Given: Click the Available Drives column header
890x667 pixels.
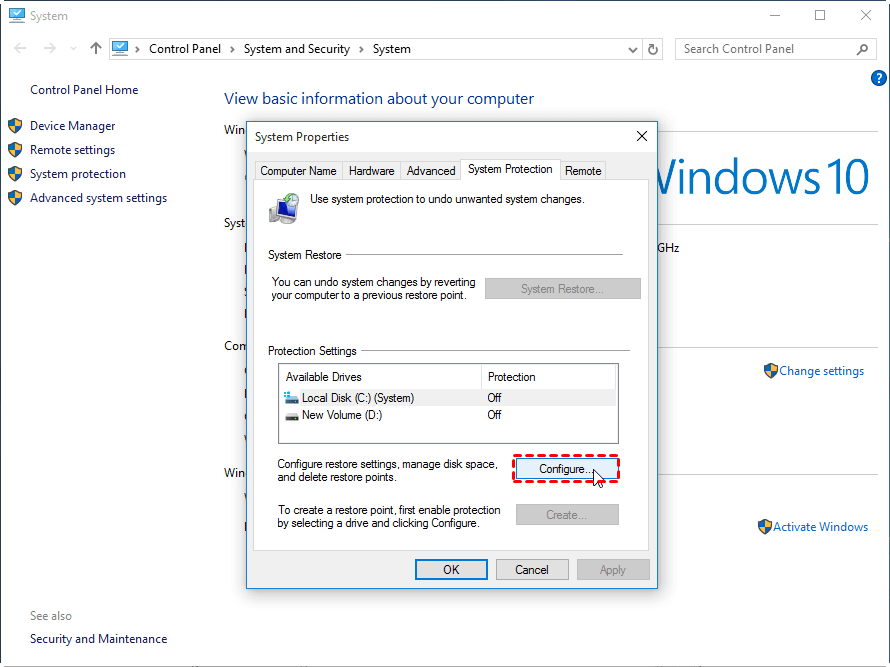Looking at the screenshot, I should 380,377.
